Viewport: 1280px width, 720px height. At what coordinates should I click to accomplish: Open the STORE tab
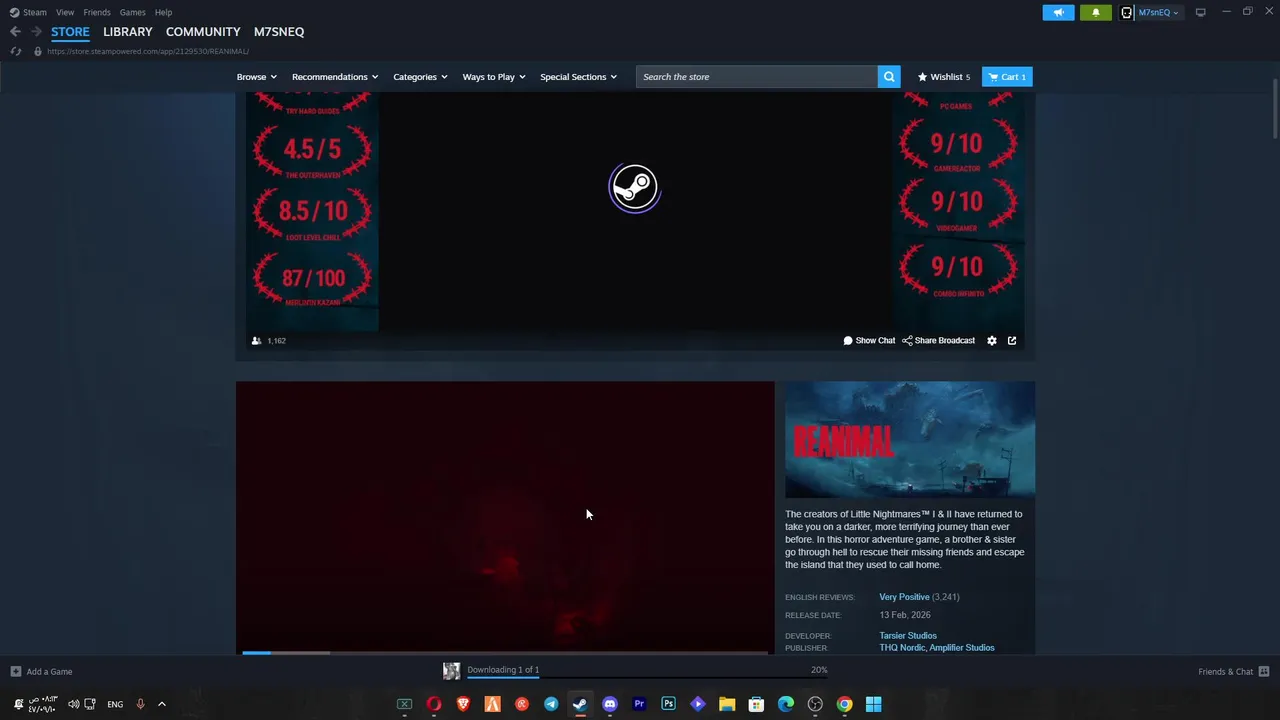(70, 32)
